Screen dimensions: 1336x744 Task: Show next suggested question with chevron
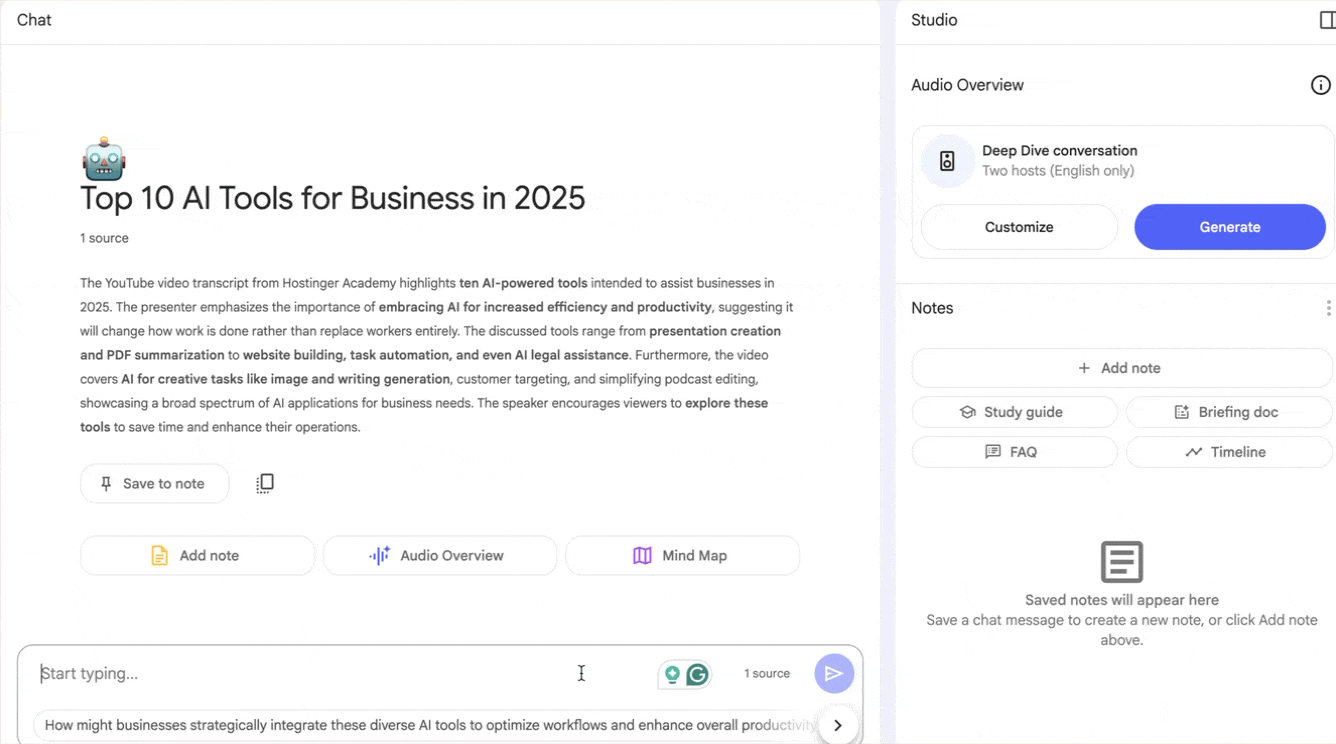point(838,726)
